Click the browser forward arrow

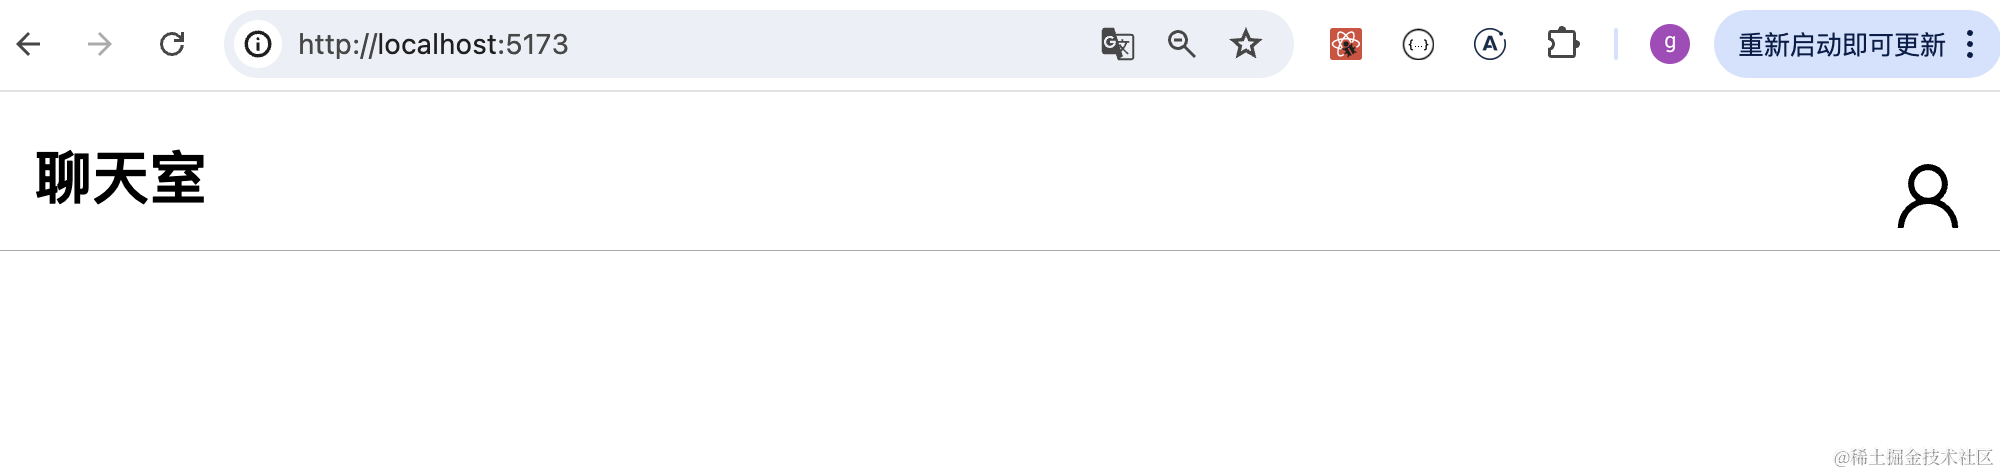[99, 44]
